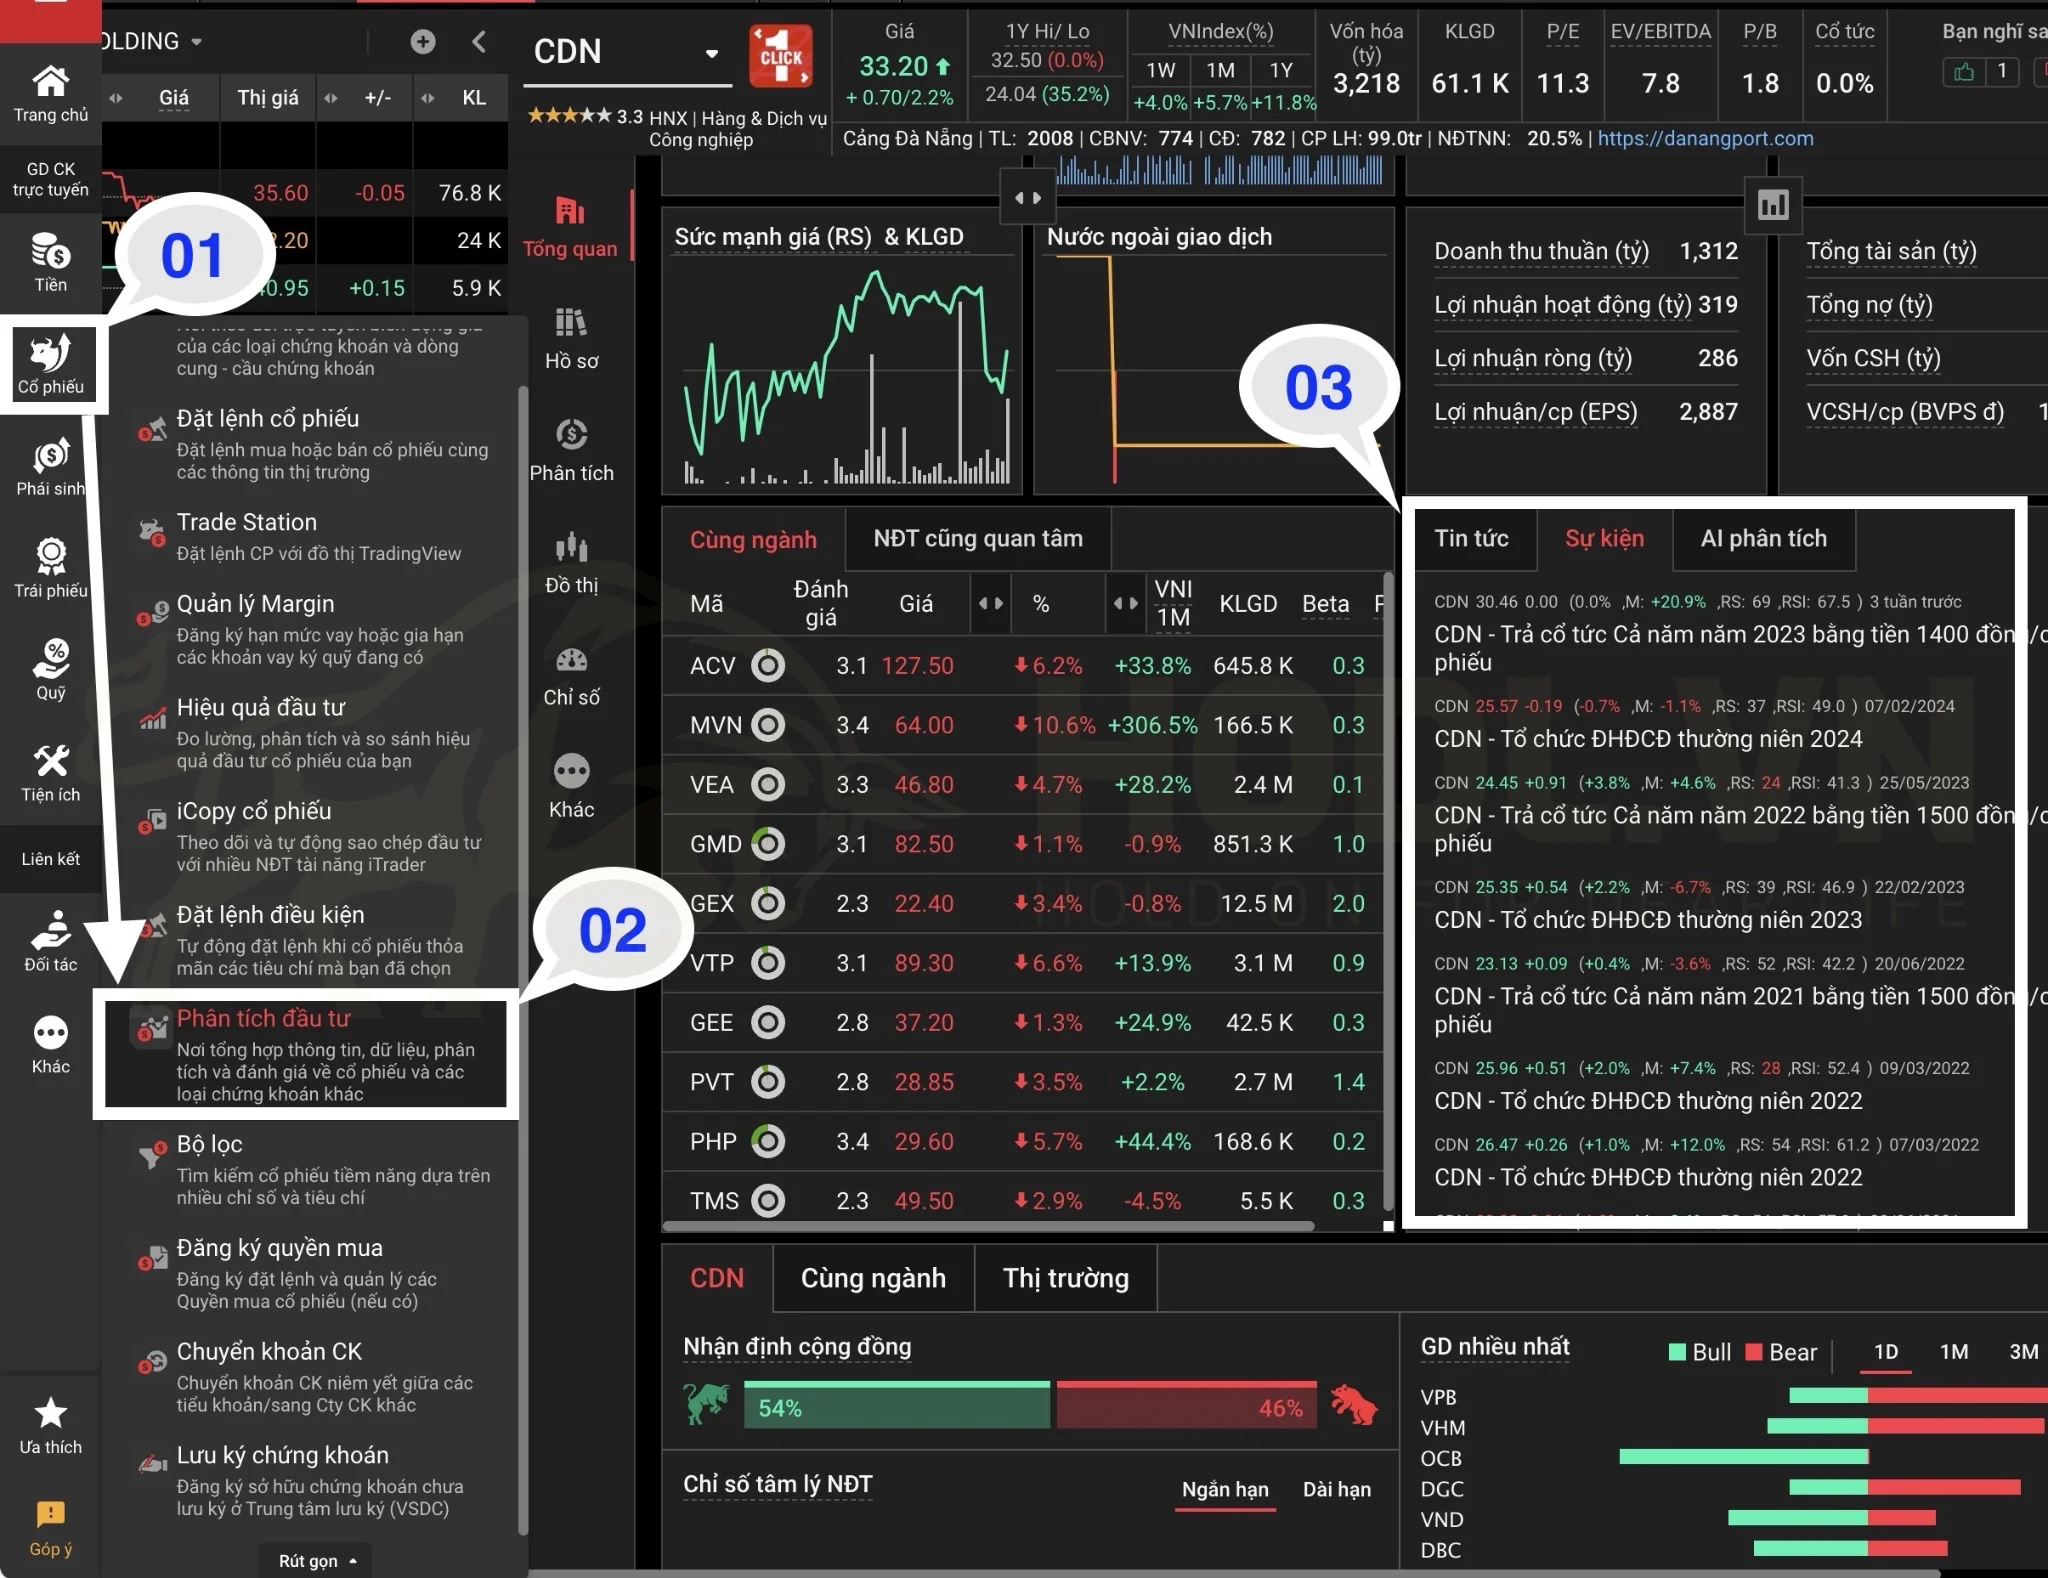Open the NĐT cũng quan tâm tab
This screenshot has height=1578, width=2048.
coord(977,539)
